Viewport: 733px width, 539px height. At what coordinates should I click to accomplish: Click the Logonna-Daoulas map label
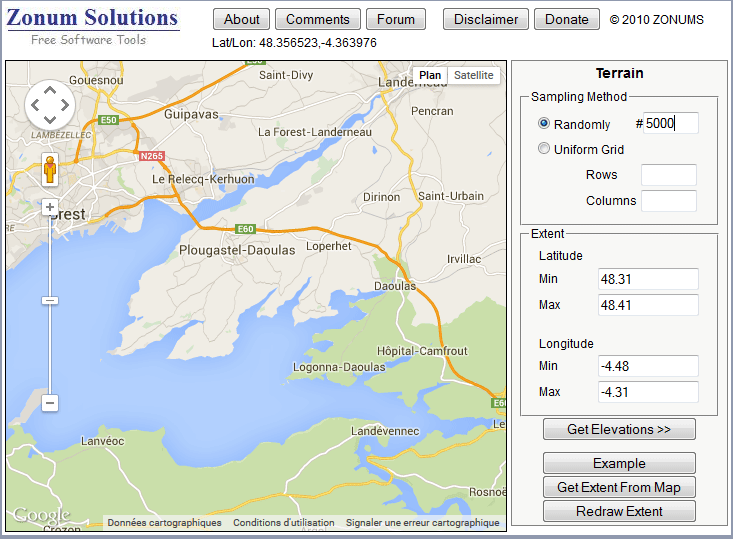339,367
